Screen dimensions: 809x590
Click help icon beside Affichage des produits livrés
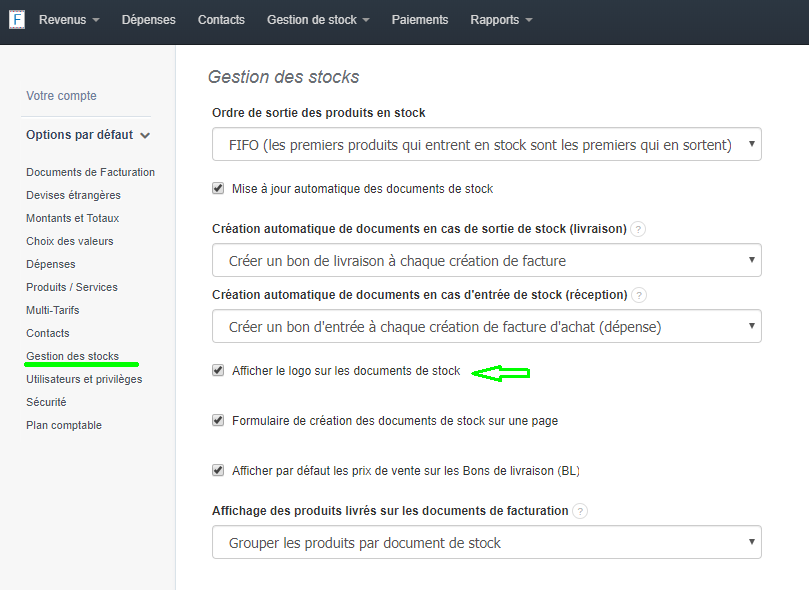click(580, 511)
